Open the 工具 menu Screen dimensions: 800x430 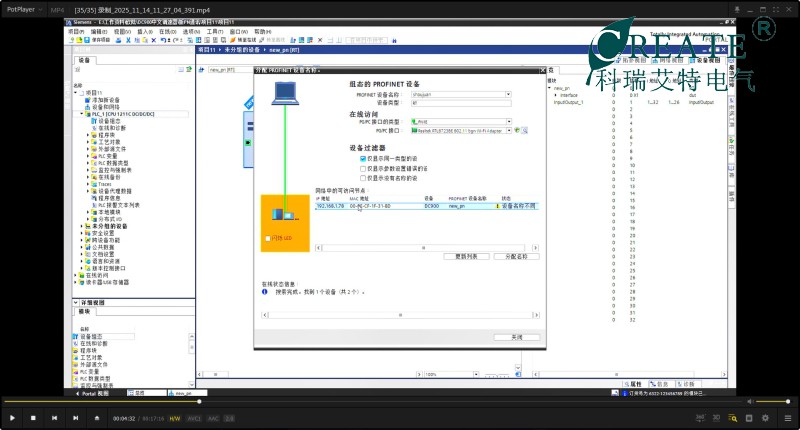(x=215, y=32)
